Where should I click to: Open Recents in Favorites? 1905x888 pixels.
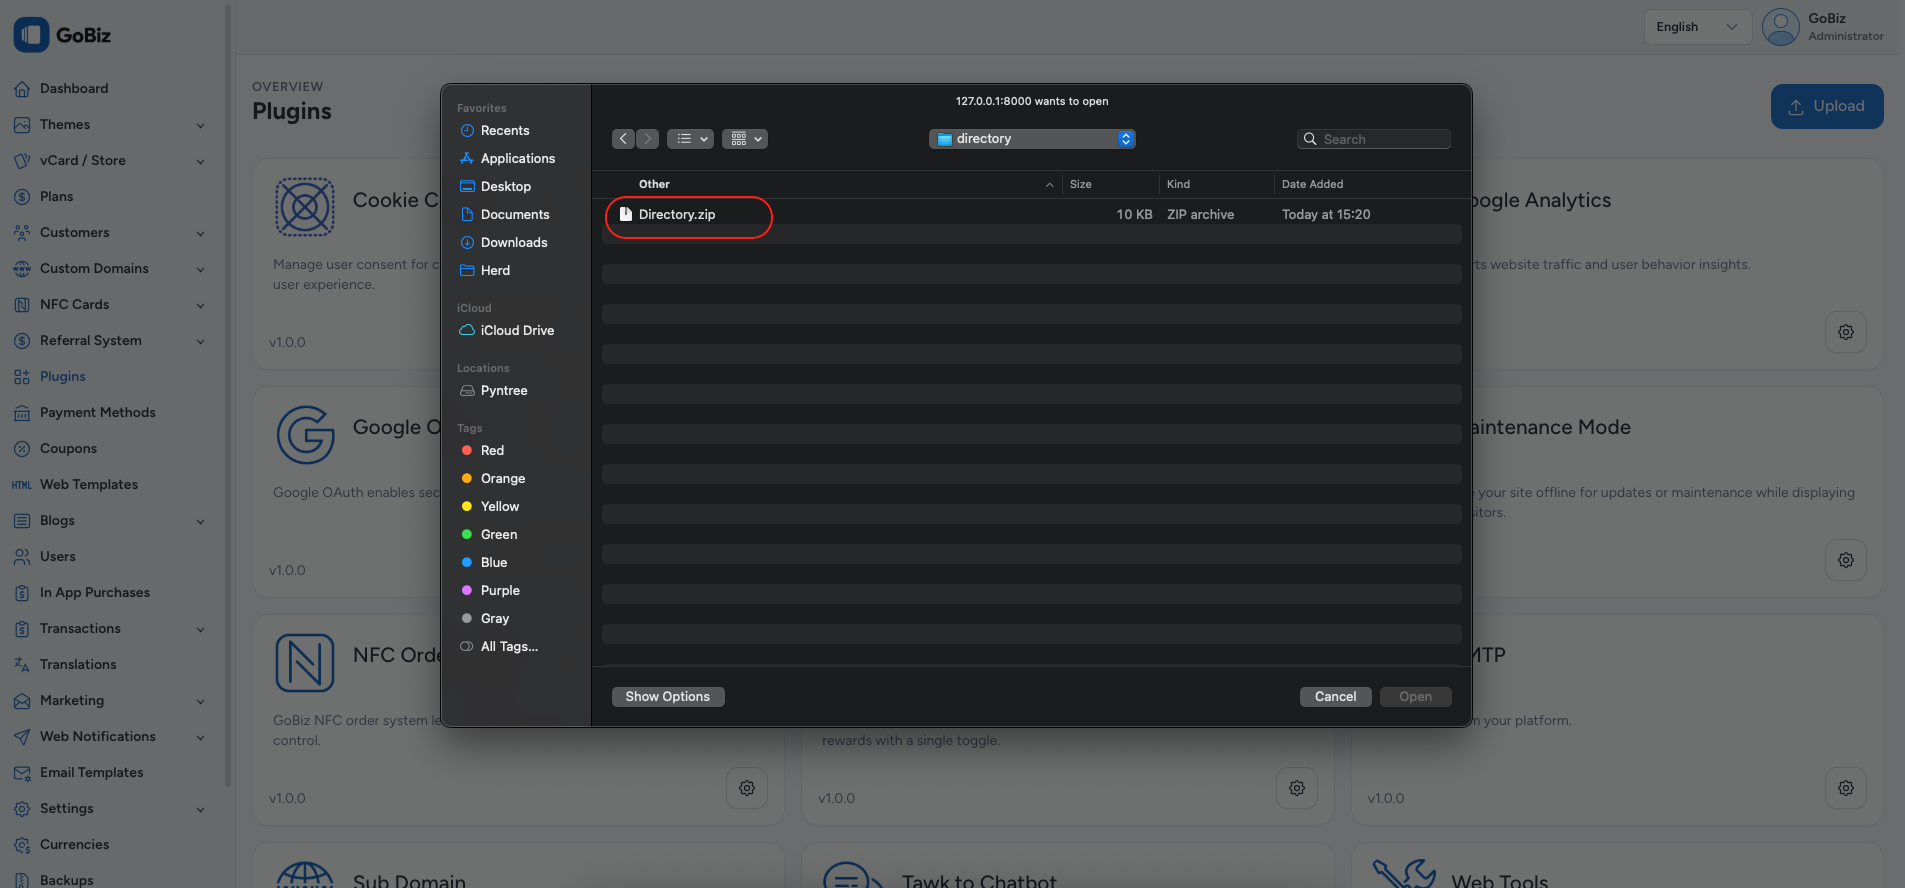pyautogui.click(x=505, y=131)
